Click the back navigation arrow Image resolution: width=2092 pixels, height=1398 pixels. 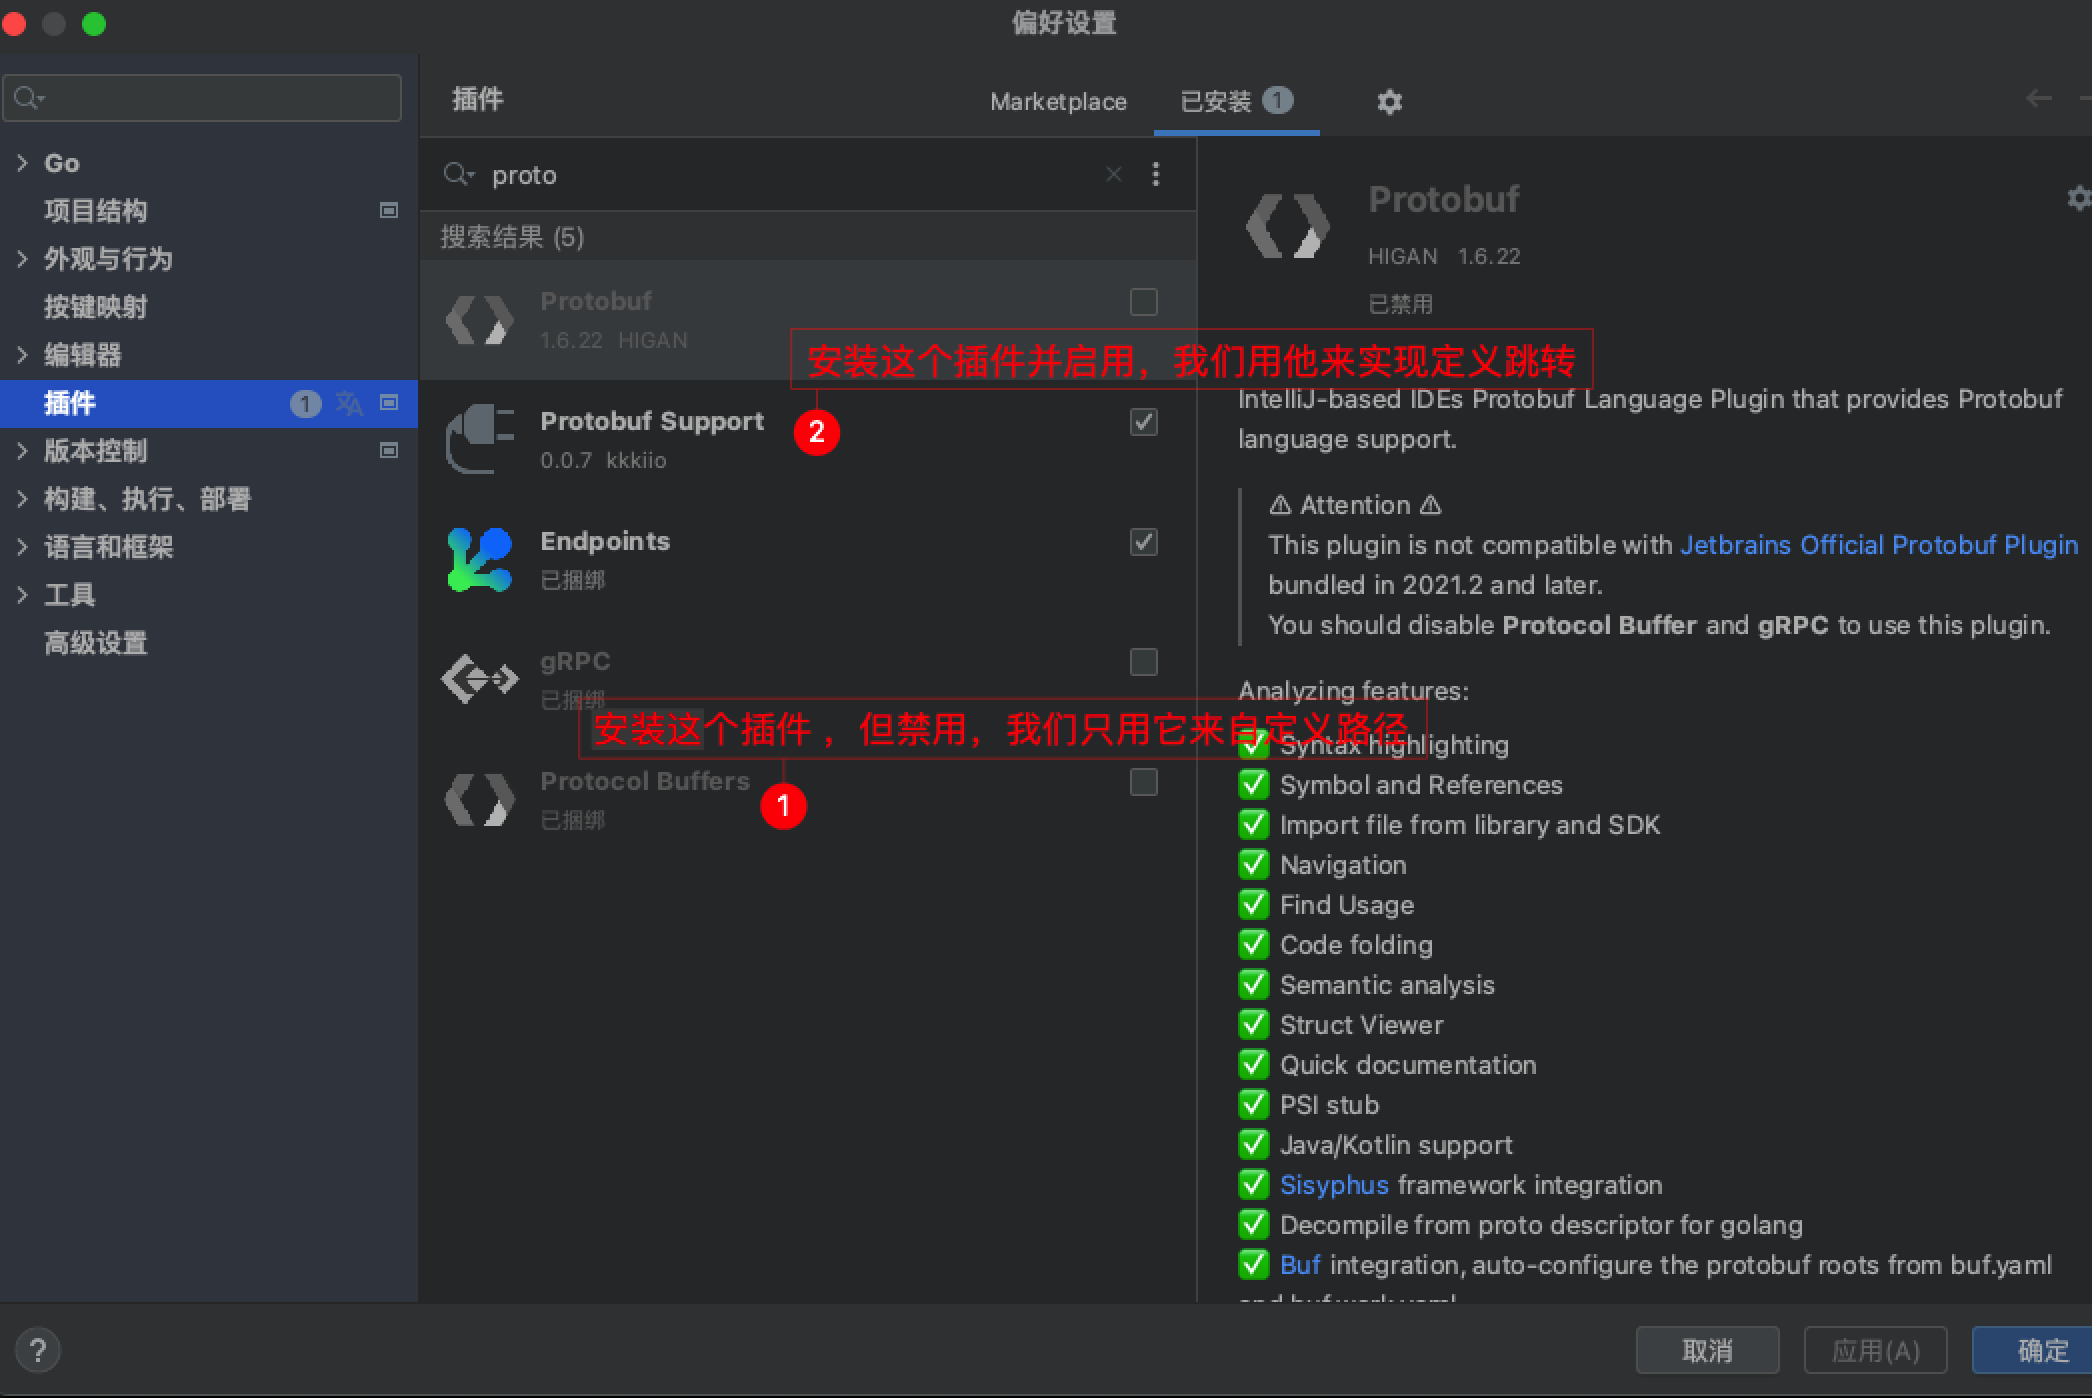[2038, 98]
